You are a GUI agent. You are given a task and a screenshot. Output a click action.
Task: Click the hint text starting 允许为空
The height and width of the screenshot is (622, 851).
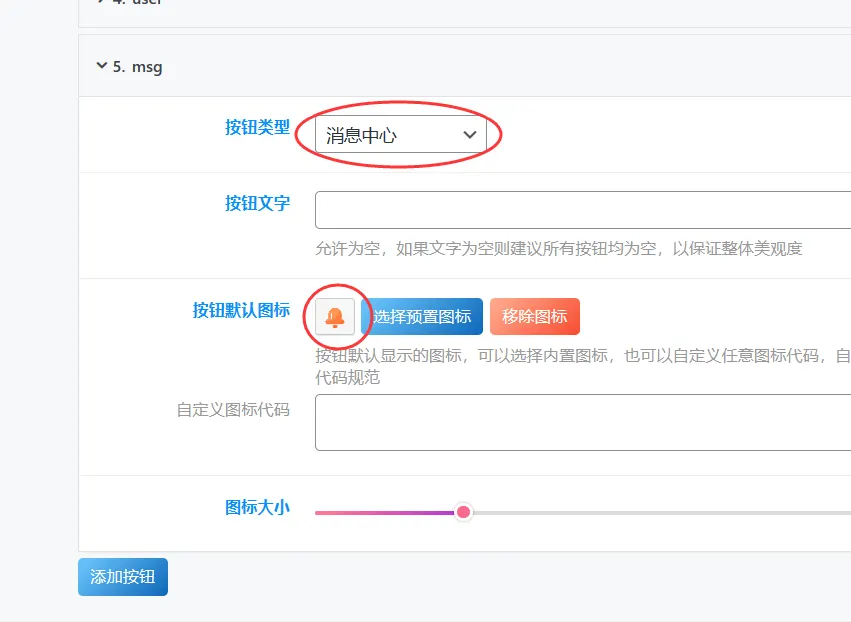tap(558, 249)
